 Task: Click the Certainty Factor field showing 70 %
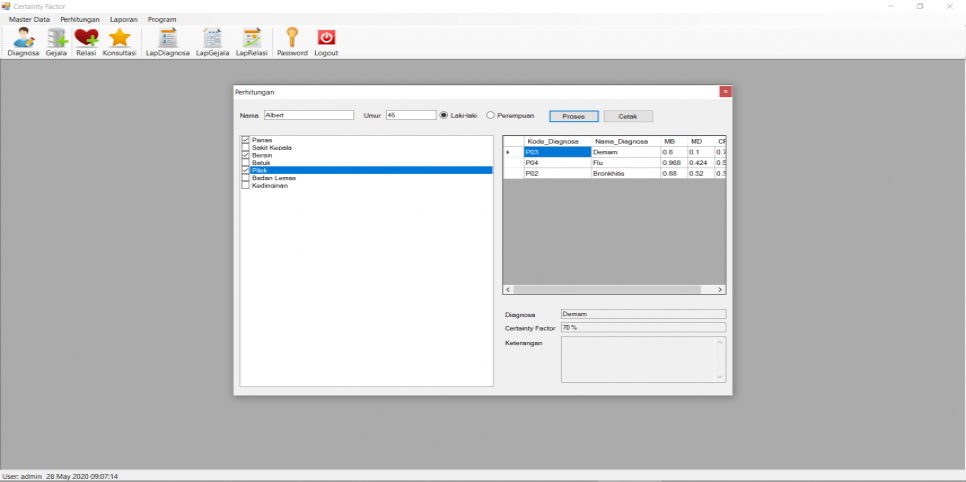point(643,327)
